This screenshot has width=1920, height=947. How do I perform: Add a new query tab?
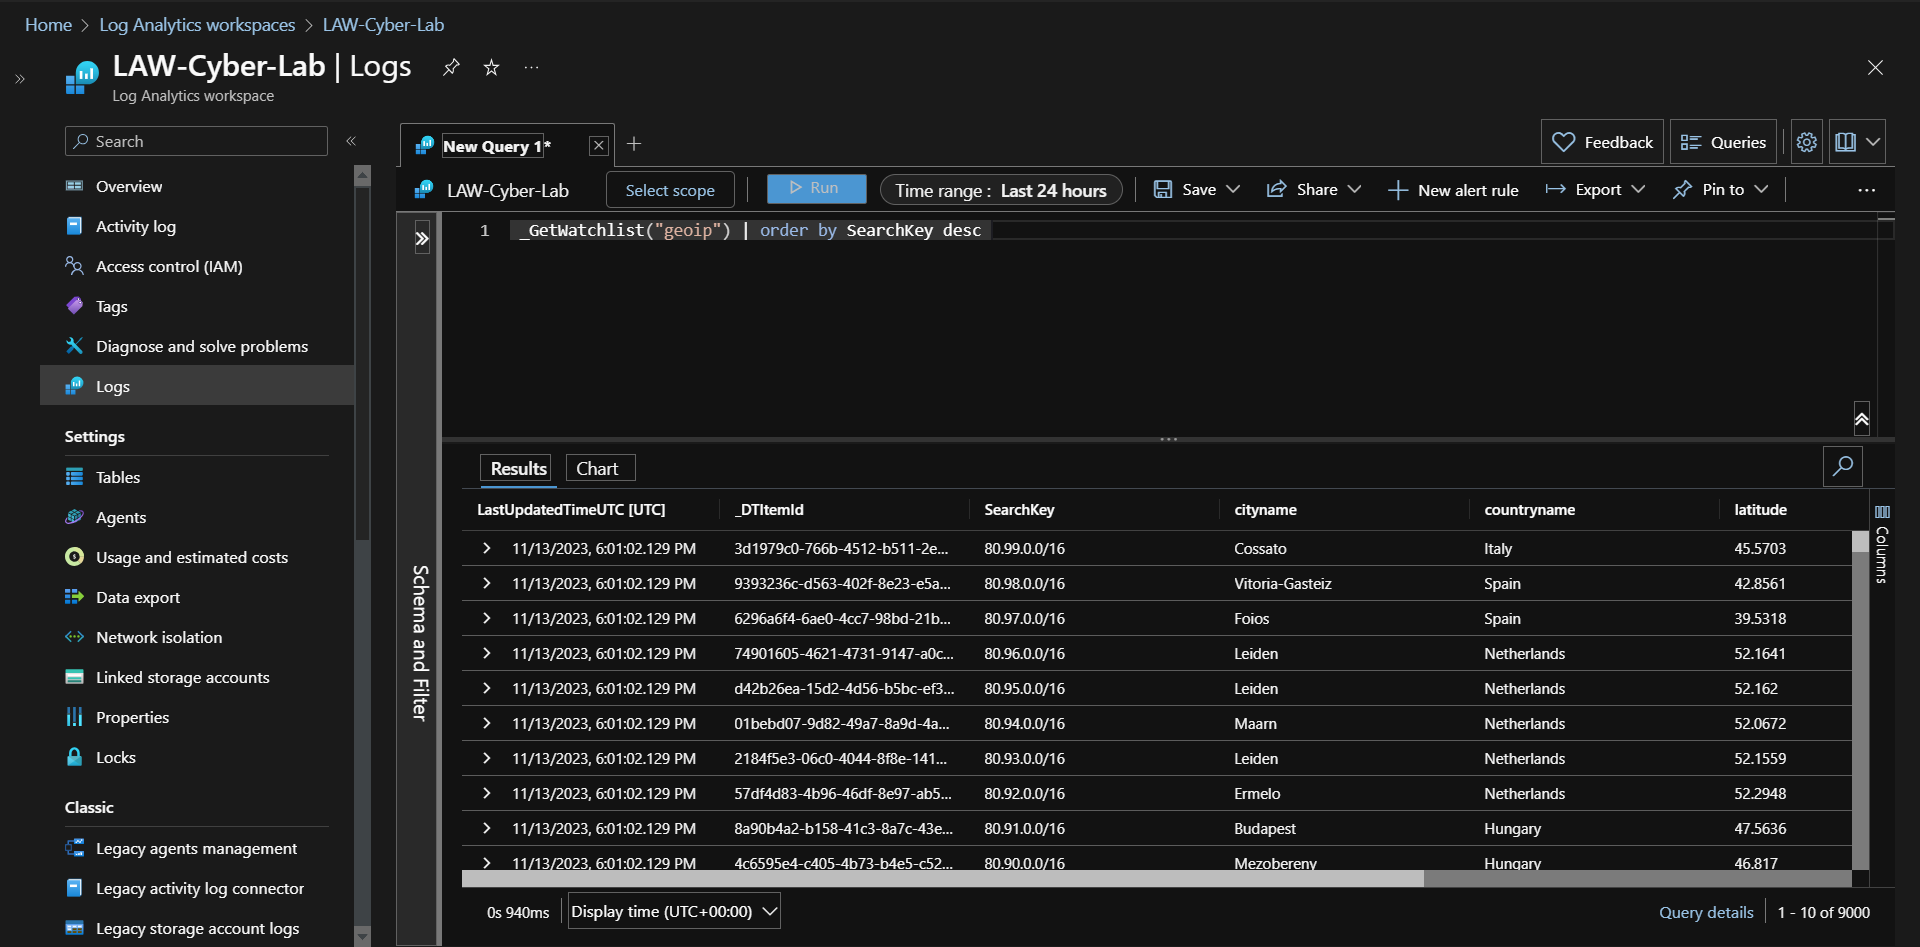pos(634,144)
